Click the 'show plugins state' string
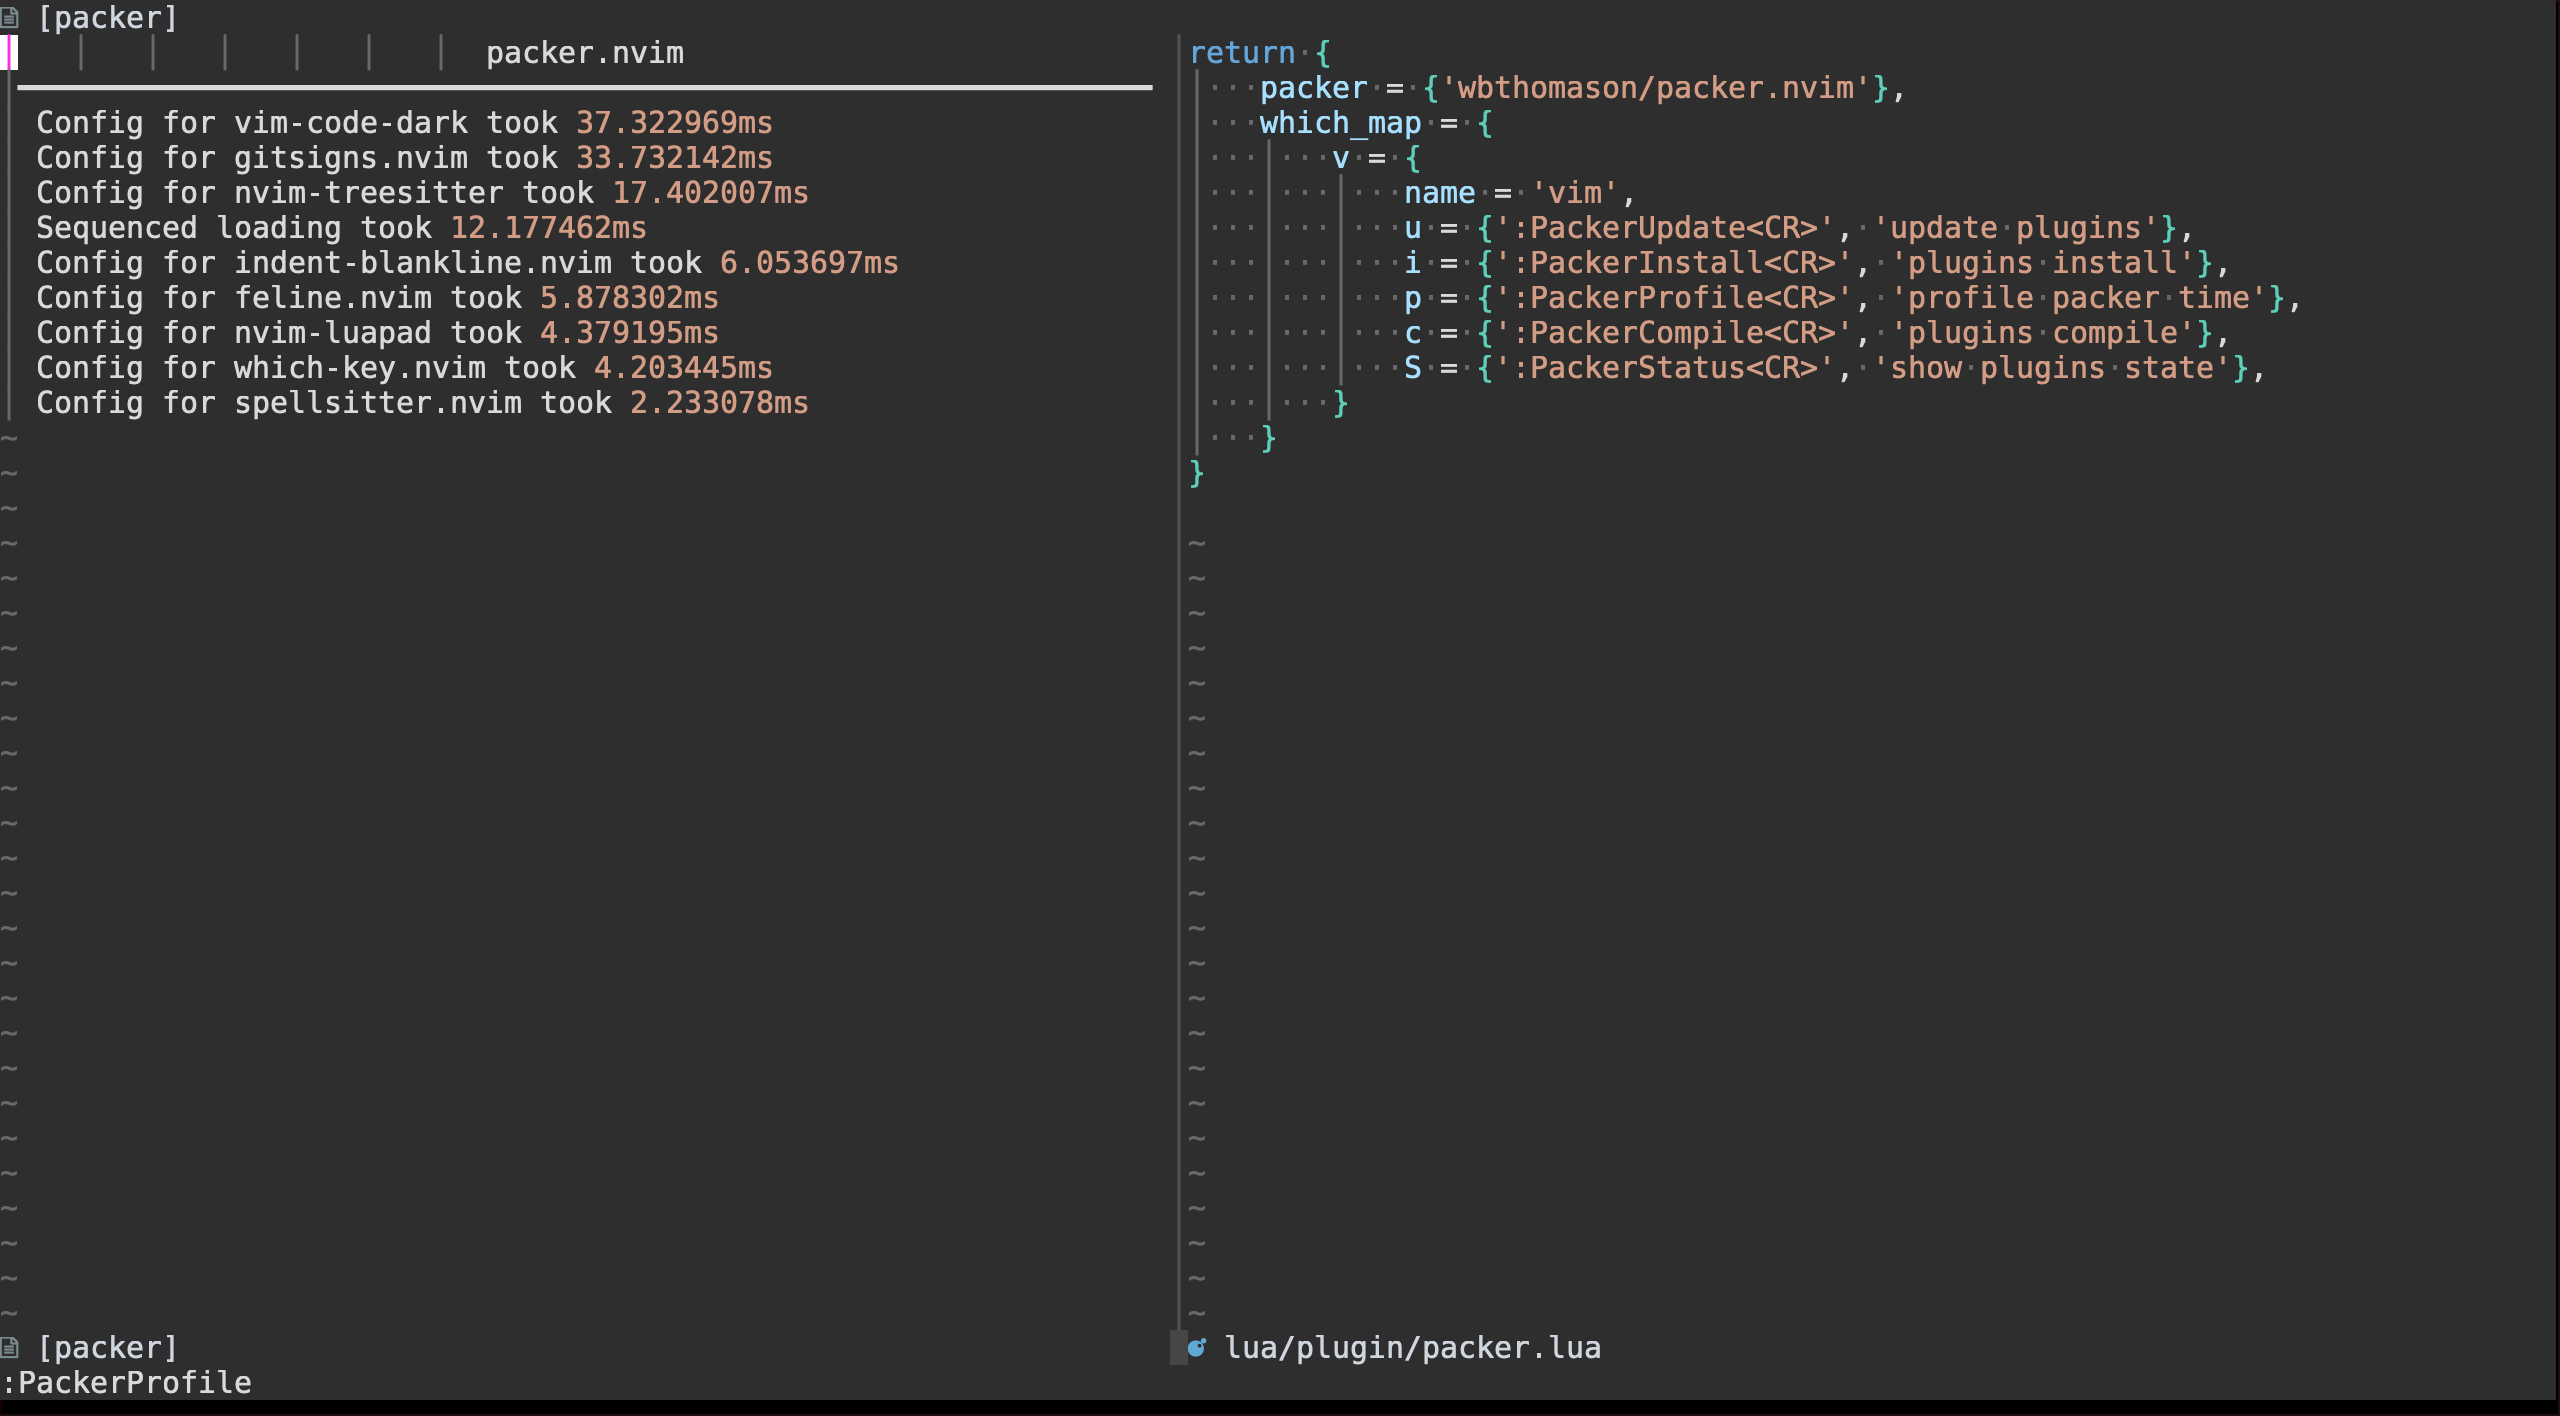 tap(2051, 368)
